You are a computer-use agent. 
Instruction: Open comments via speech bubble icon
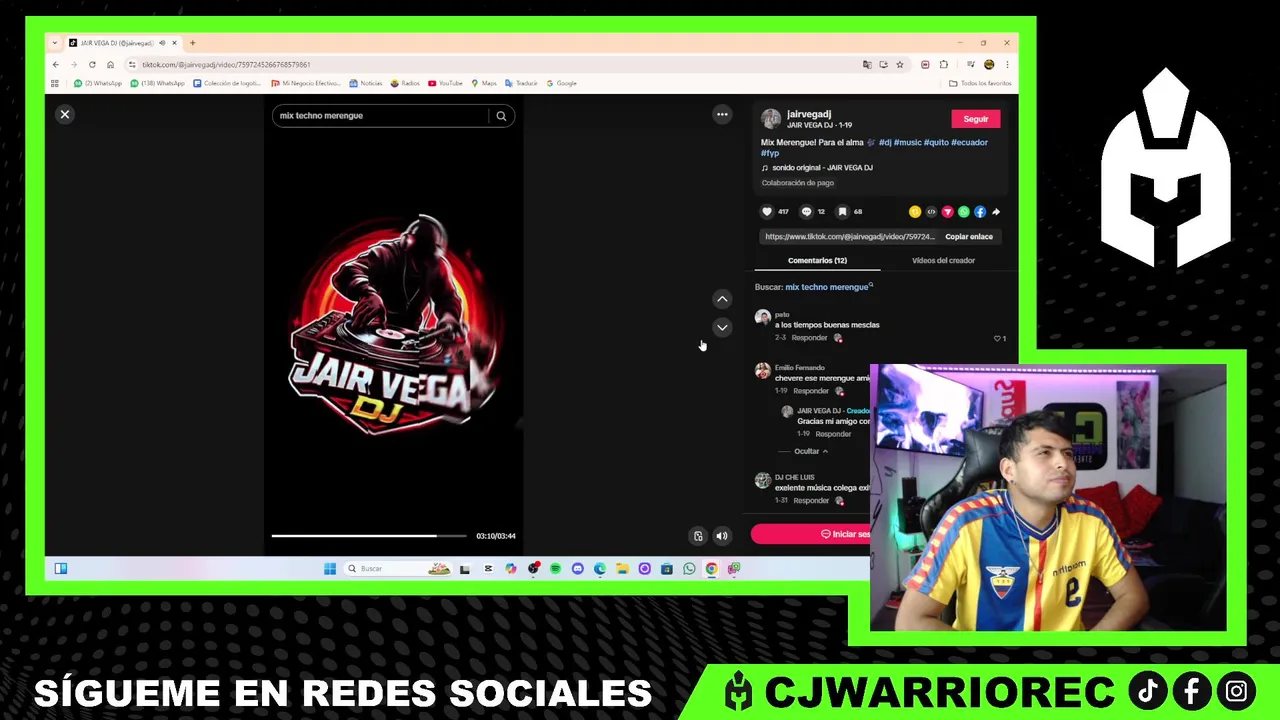pyautogui.click(x=806, y=212)
